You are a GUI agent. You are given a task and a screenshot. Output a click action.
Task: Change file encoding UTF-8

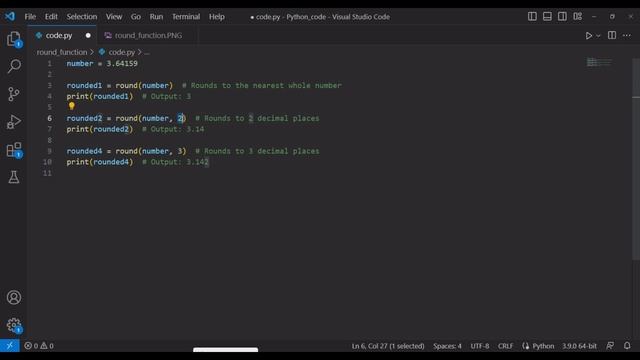coord(480,346)
